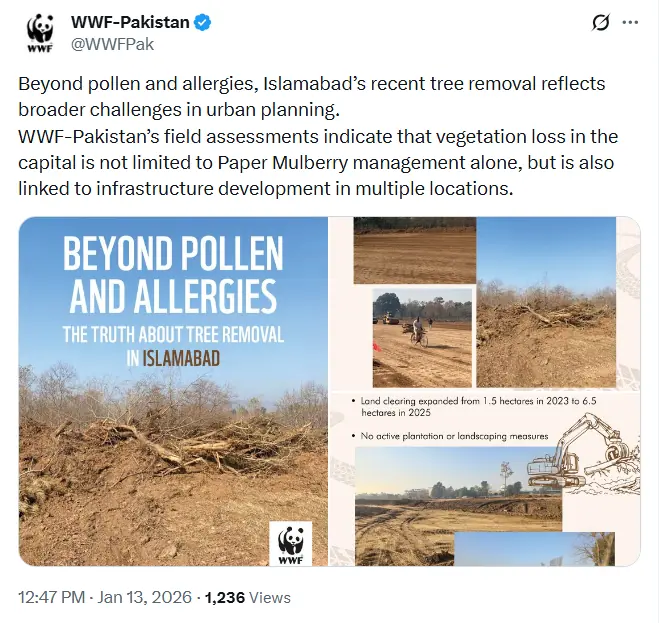Click the yellow ISLAMABAD word in the image
Image resolution: width=659 pixels, height=623 pixels.
180,357
